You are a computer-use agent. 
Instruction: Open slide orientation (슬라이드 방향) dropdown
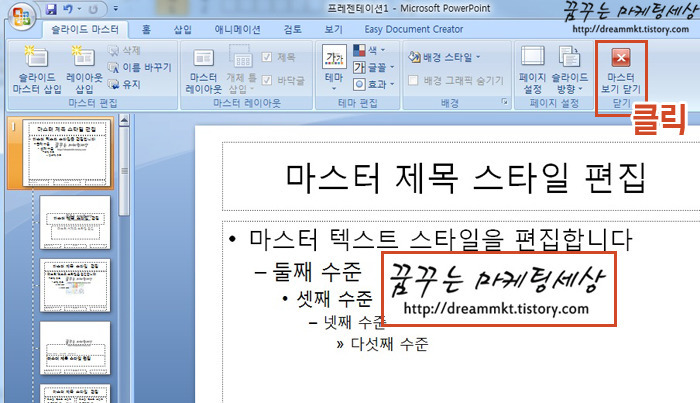click(x=569, y=69)
